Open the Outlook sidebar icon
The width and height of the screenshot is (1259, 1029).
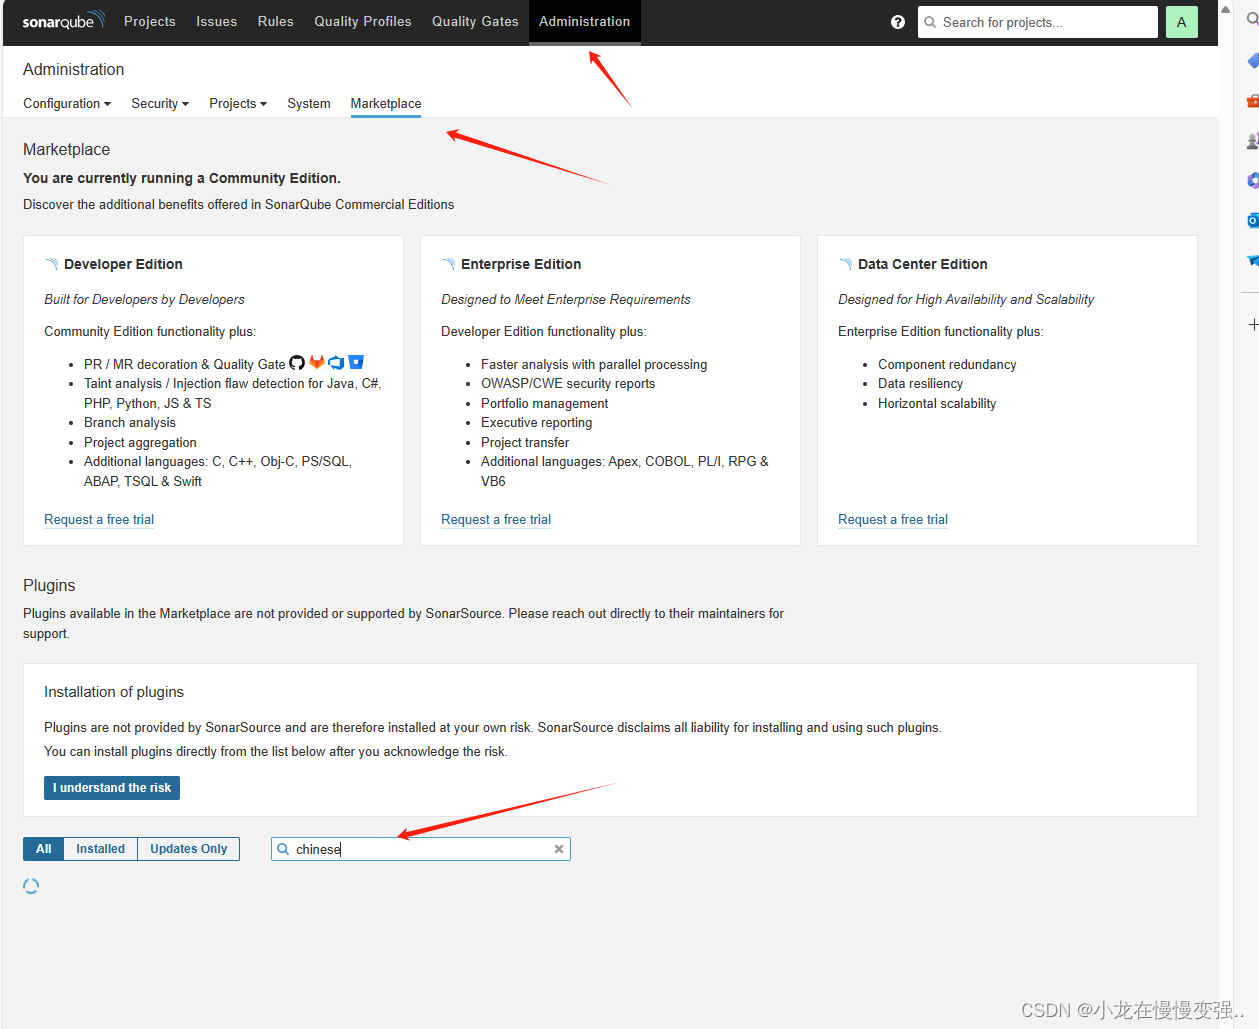tap(1252, 220)
